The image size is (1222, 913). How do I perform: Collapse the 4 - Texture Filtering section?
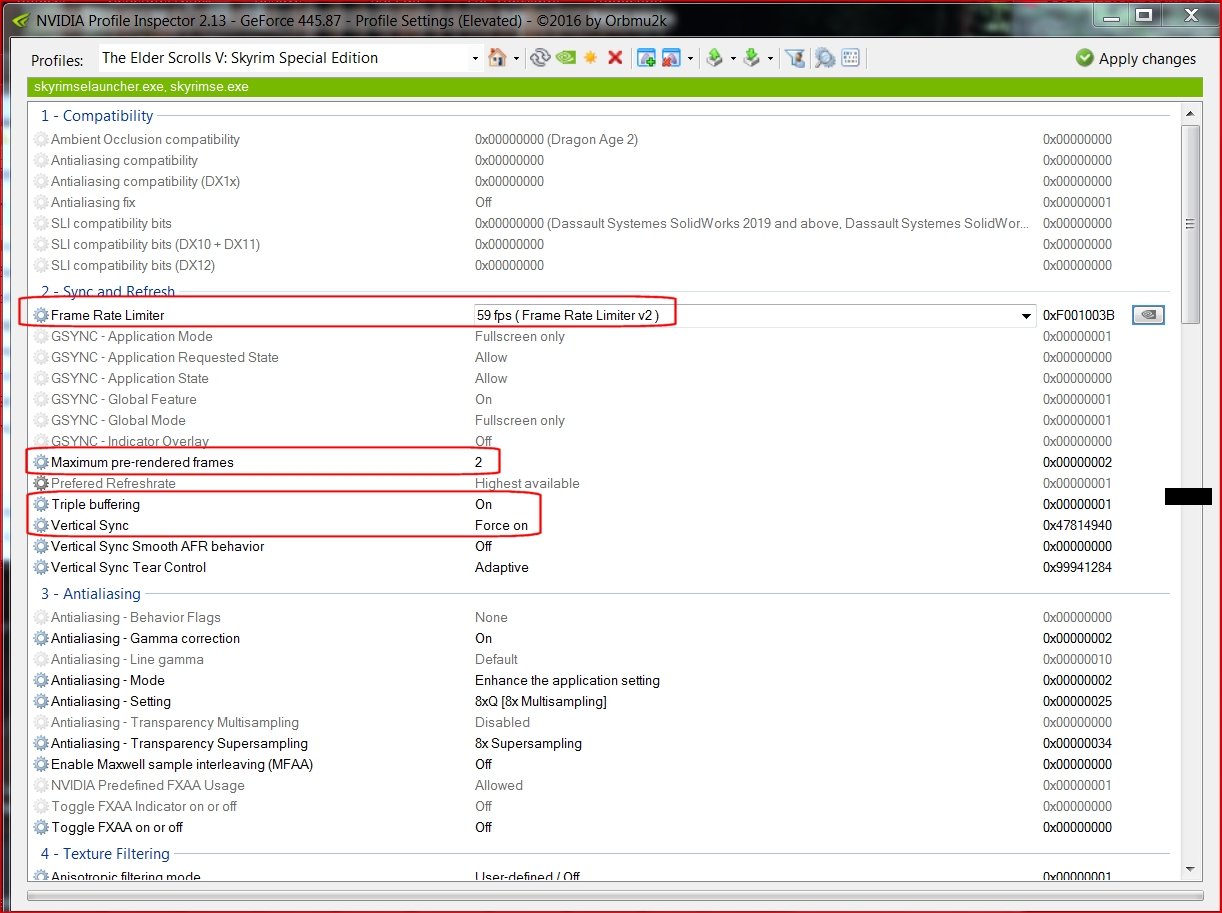click(105, 854)
